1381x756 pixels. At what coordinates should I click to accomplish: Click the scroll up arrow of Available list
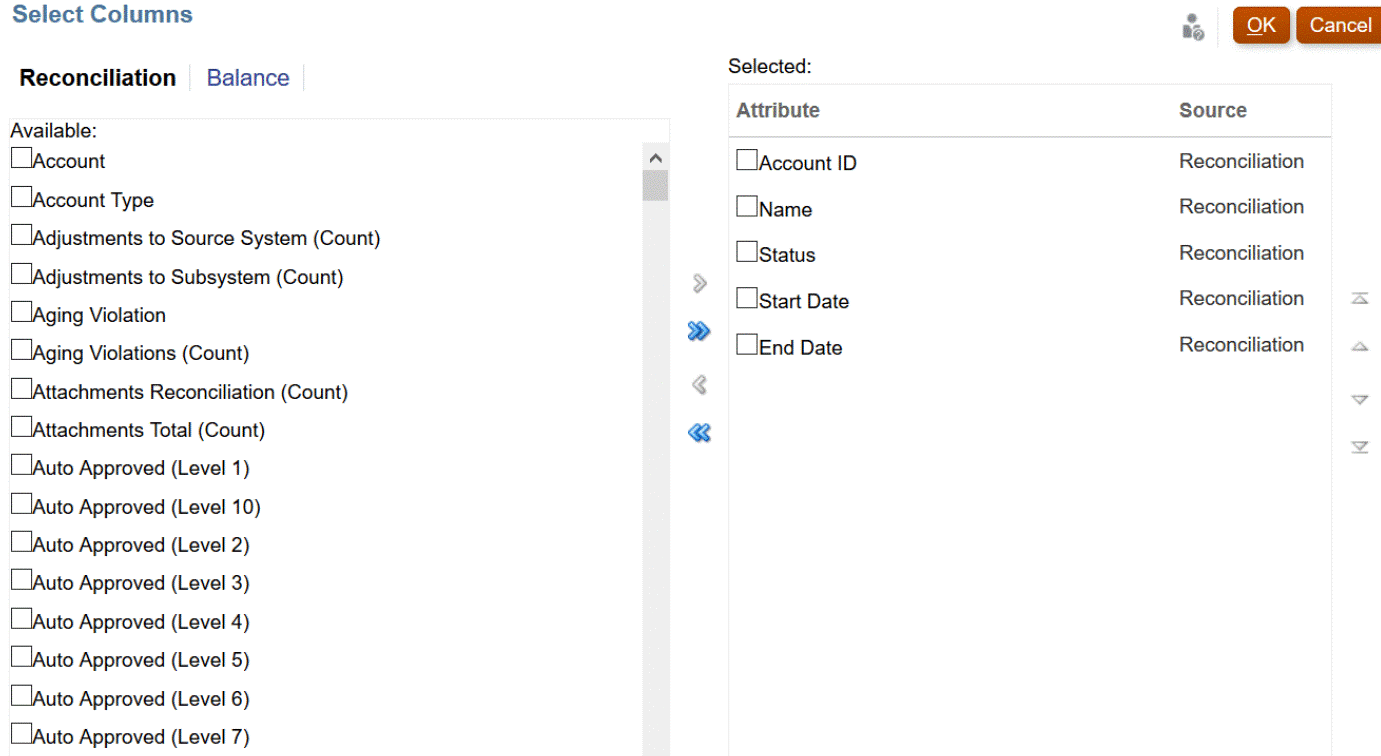pos(656,158)
